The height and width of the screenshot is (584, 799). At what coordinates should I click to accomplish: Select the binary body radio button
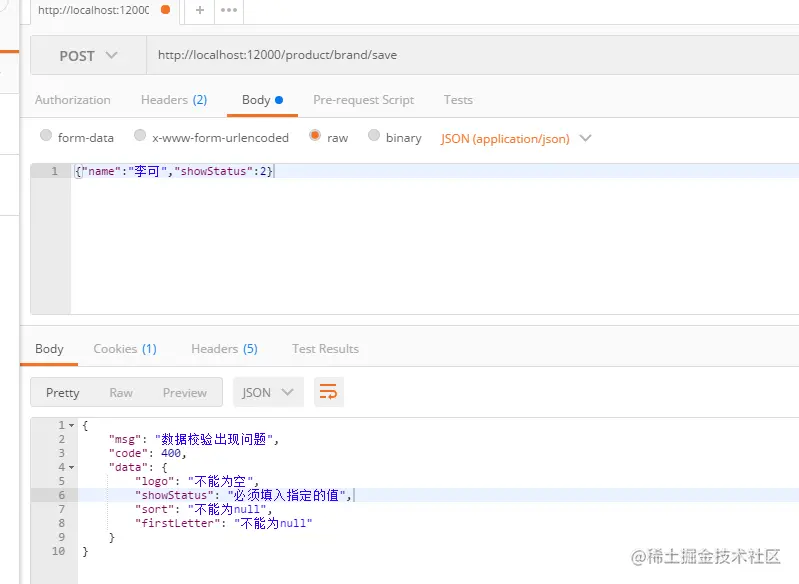374,136
